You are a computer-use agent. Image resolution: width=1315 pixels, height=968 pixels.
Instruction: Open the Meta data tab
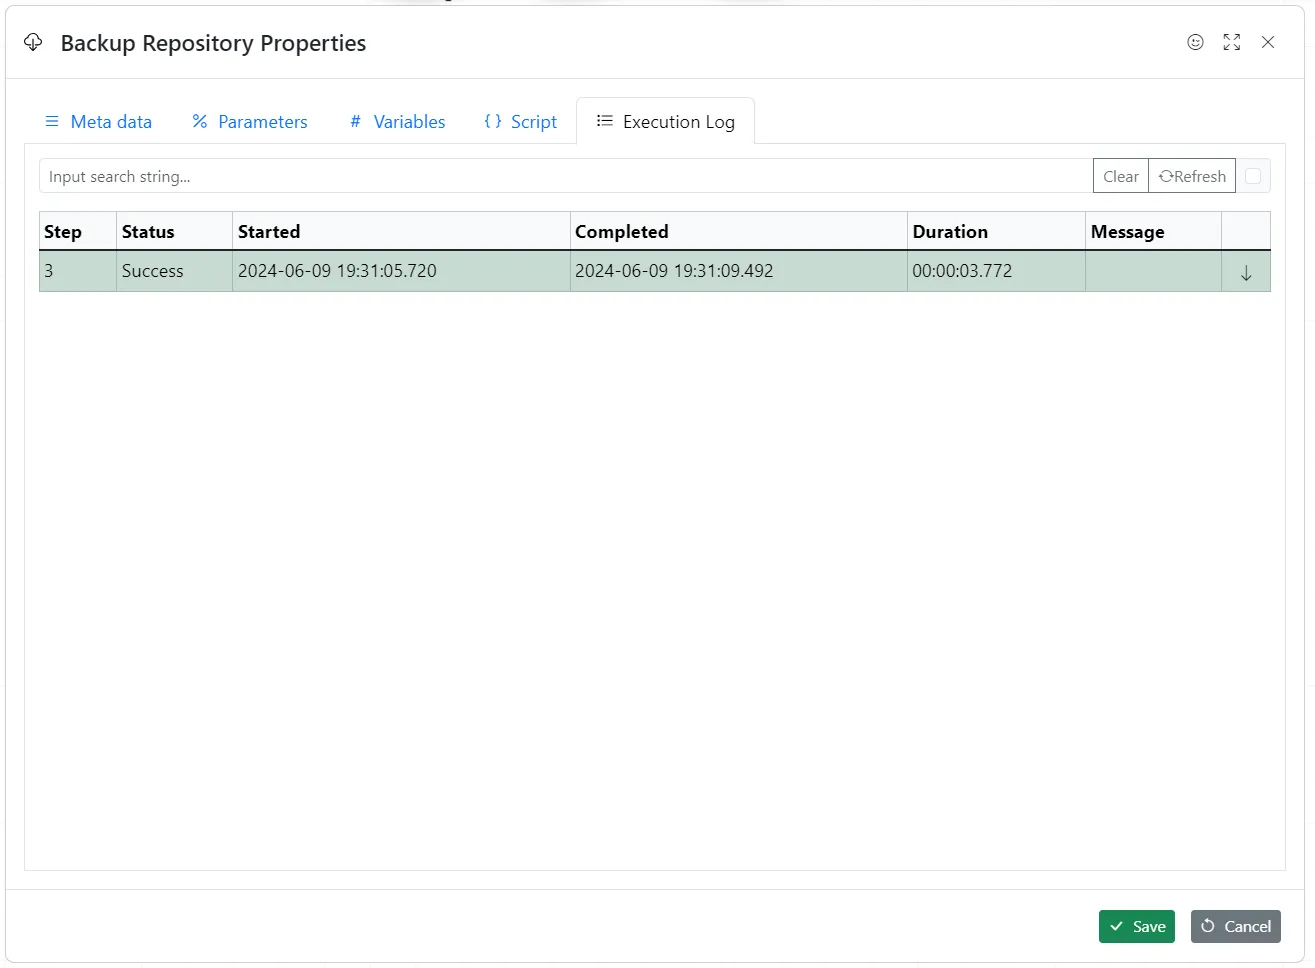98,122
